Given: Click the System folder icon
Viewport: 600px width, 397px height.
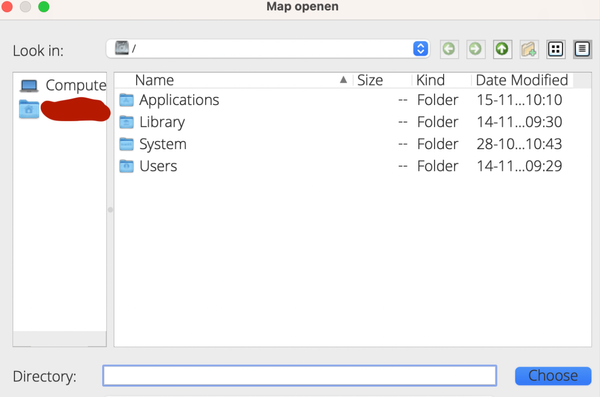Looking at the screenshot, I should coord(126,144).
